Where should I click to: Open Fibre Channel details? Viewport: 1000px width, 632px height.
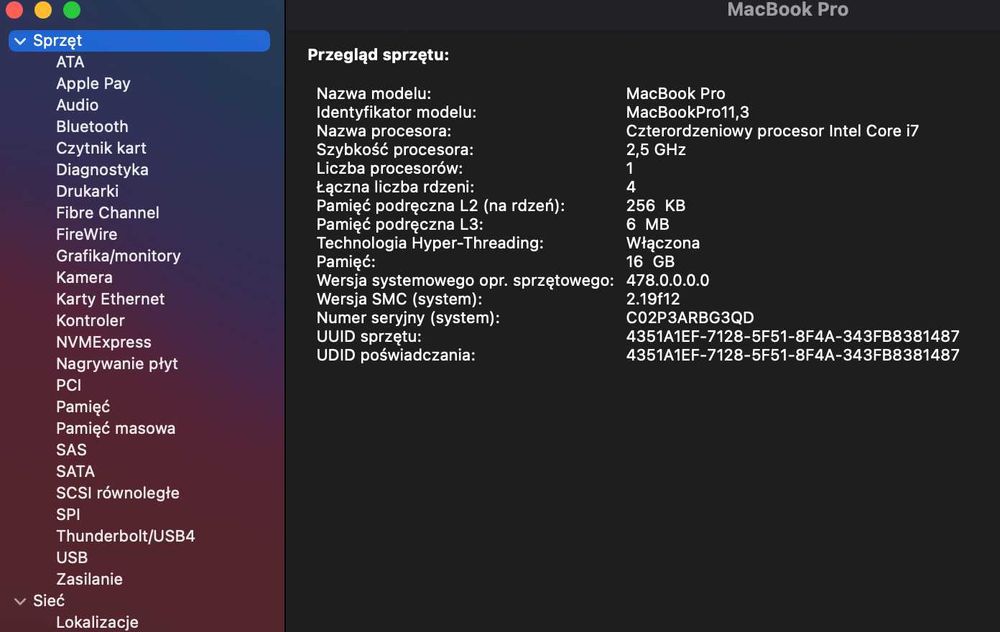[108, 213]
